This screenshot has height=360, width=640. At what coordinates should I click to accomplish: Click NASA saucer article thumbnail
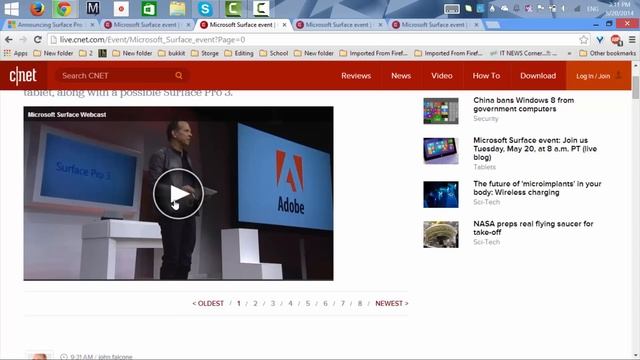coord(441,234)
